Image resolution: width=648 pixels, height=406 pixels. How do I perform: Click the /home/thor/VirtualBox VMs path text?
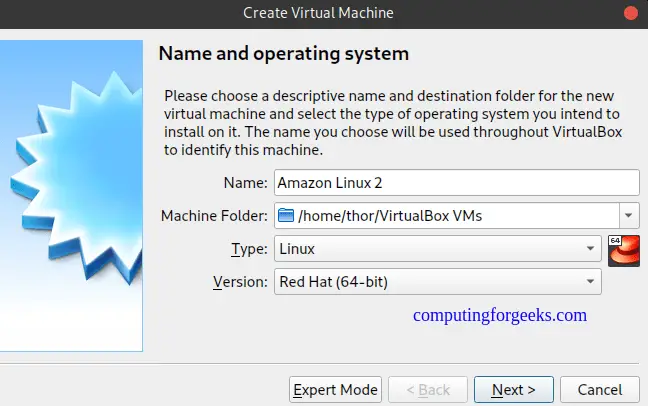pyautogui.click(x=390, y=216)
